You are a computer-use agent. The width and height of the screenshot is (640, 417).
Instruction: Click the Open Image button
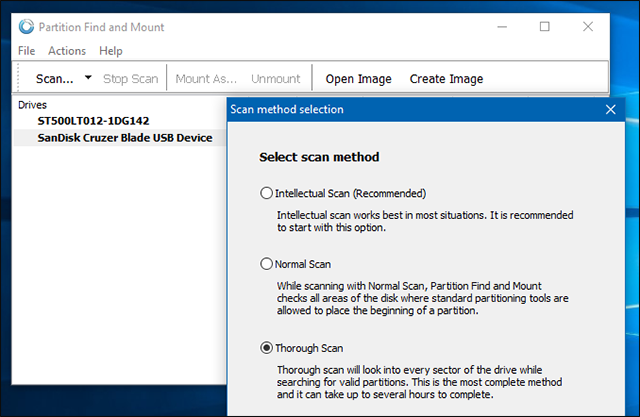(358, 78)
